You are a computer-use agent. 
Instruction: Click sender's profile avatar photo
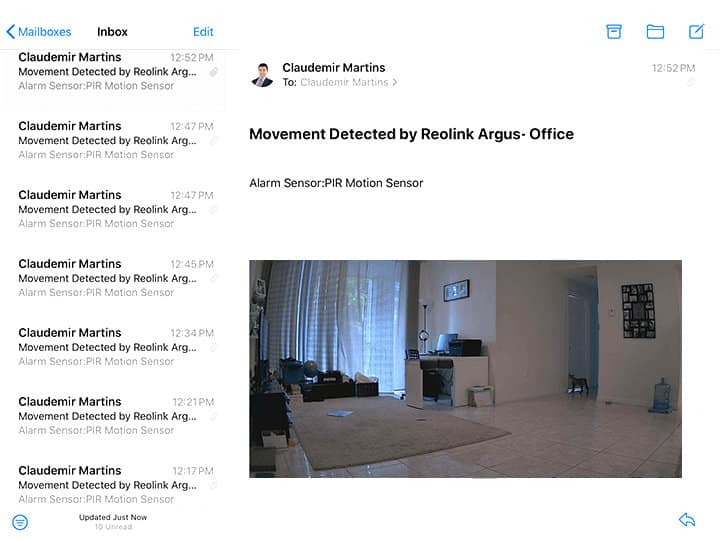262,75
